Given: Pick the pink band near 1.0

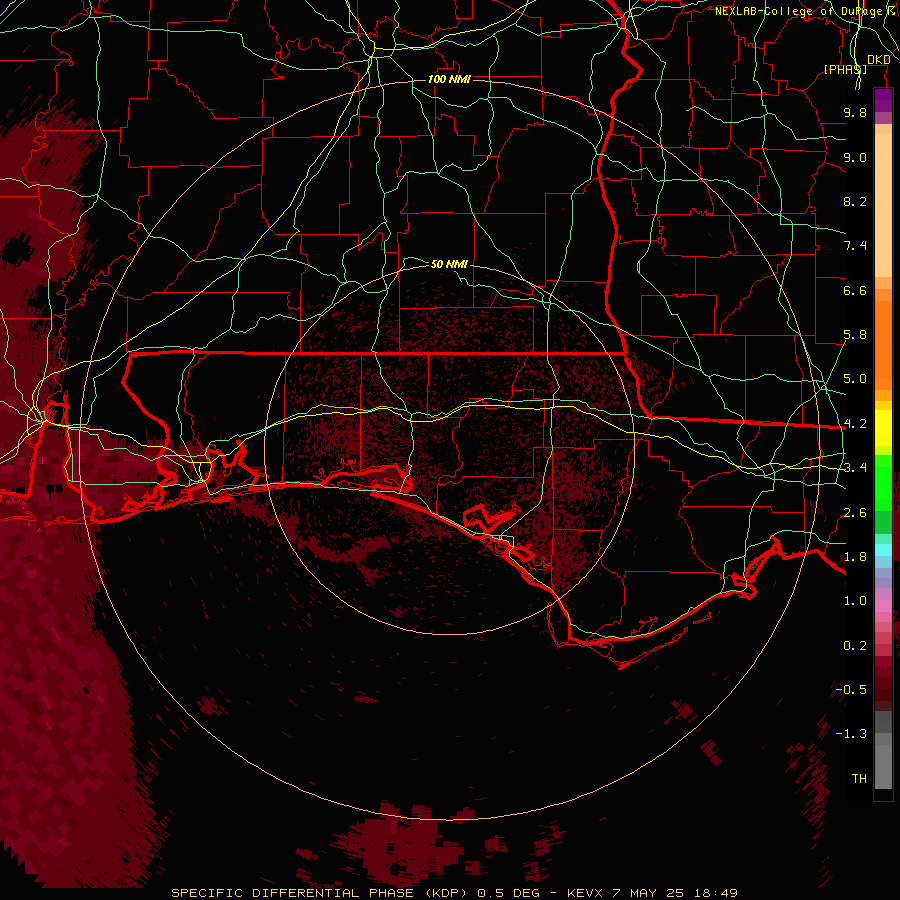Looking at the screenshot, I should (x=883, y=606).
